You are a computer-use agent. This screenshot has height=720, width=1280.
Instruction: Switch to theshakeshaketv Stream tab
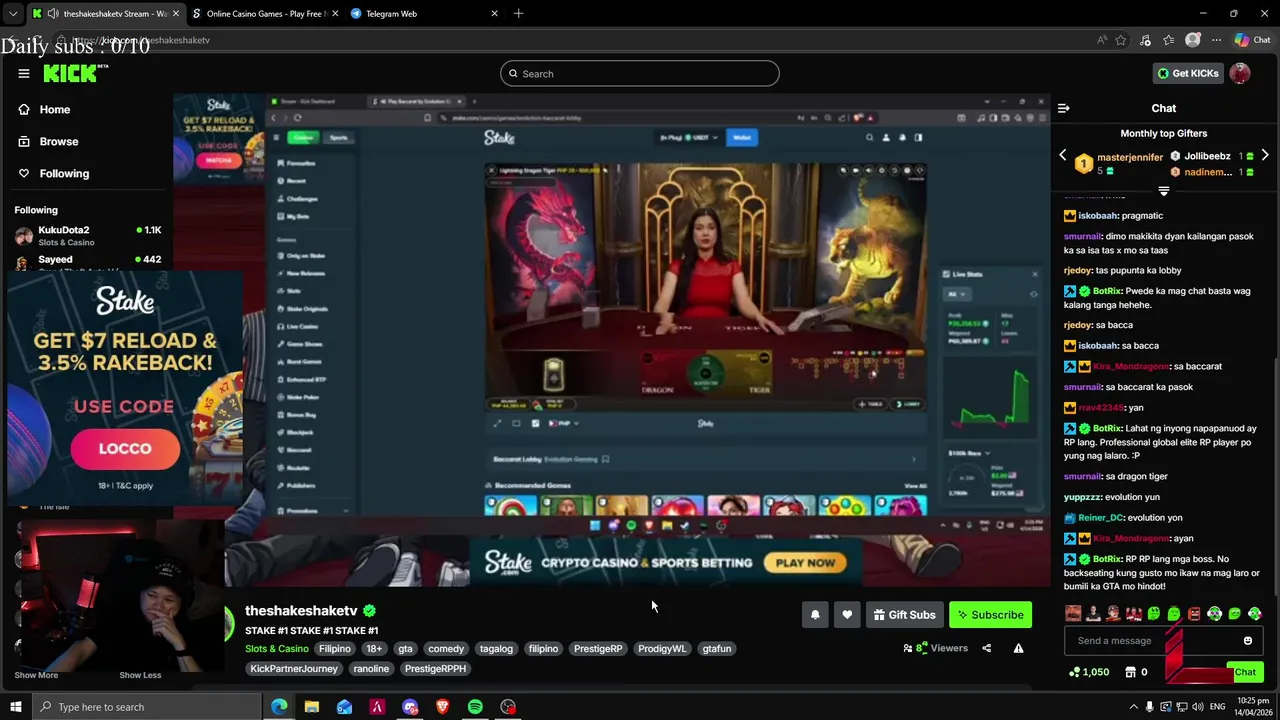[x=106, y=13]
